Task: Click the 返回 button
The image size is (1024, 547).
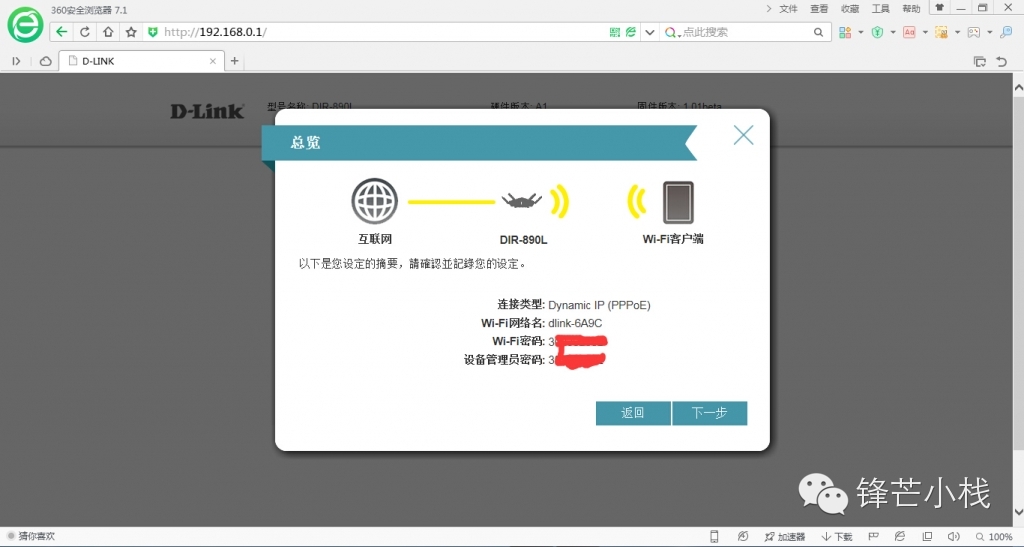Action: 633,413
